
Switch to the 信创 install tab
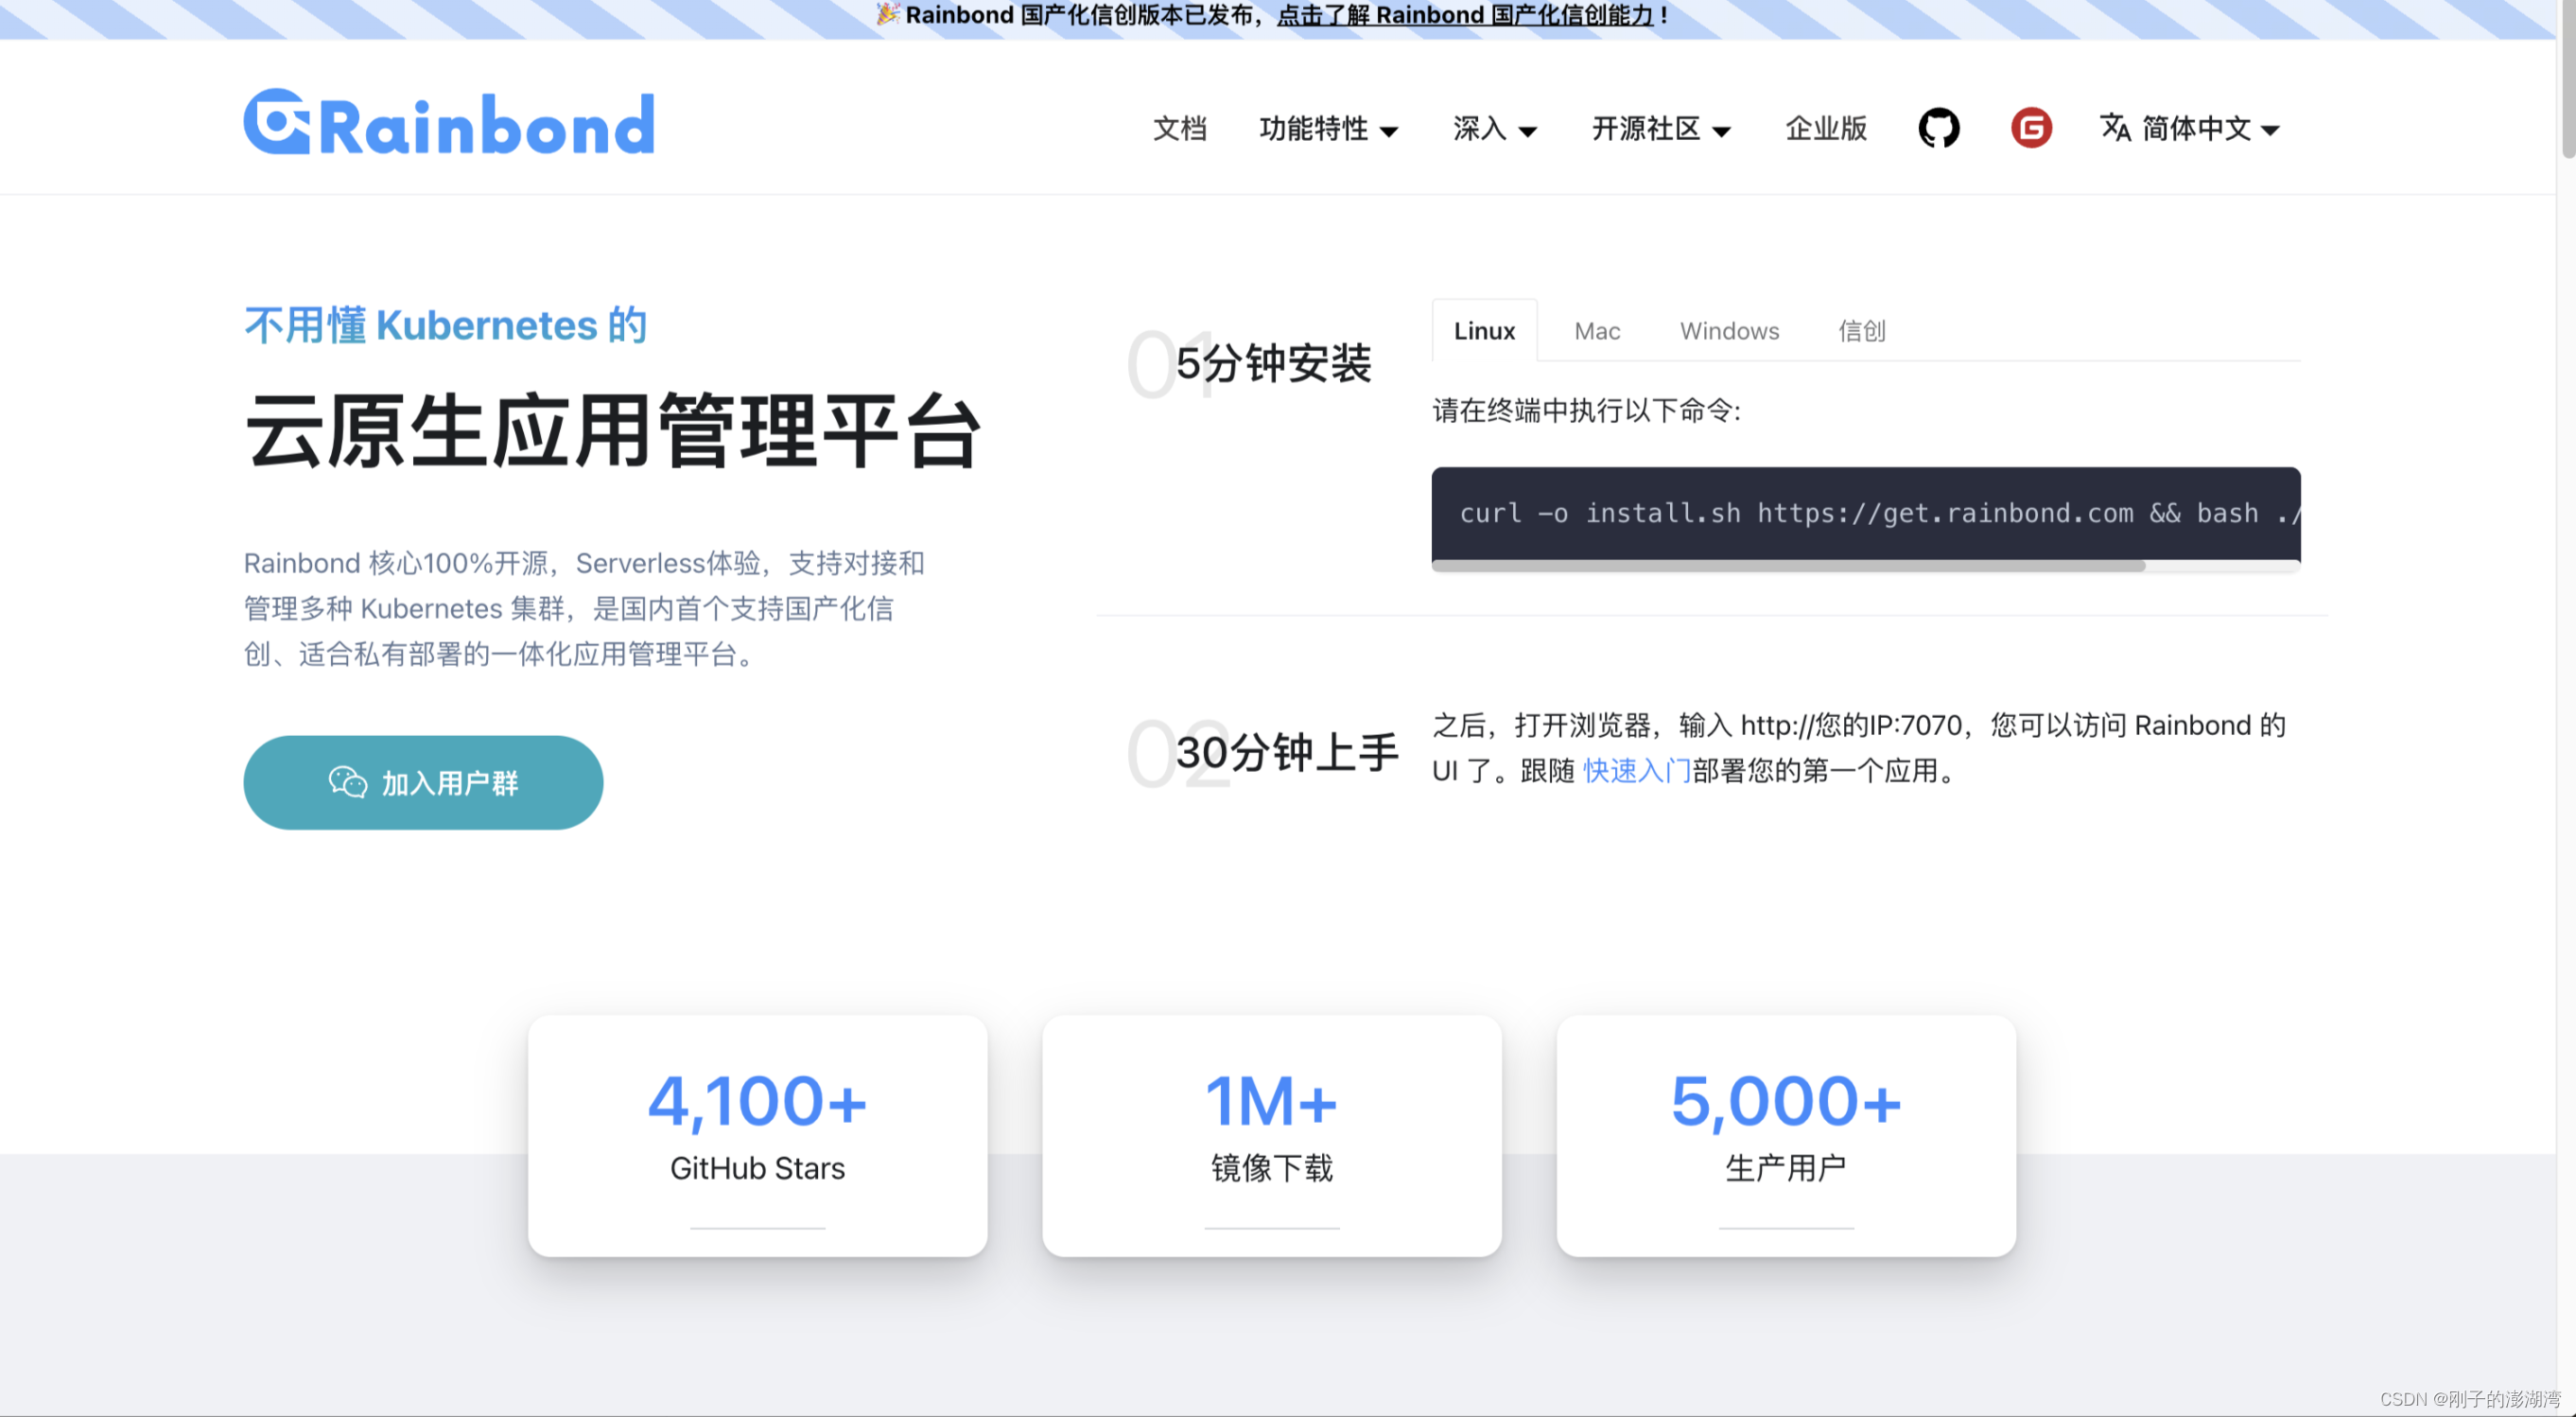point(1861,331)
